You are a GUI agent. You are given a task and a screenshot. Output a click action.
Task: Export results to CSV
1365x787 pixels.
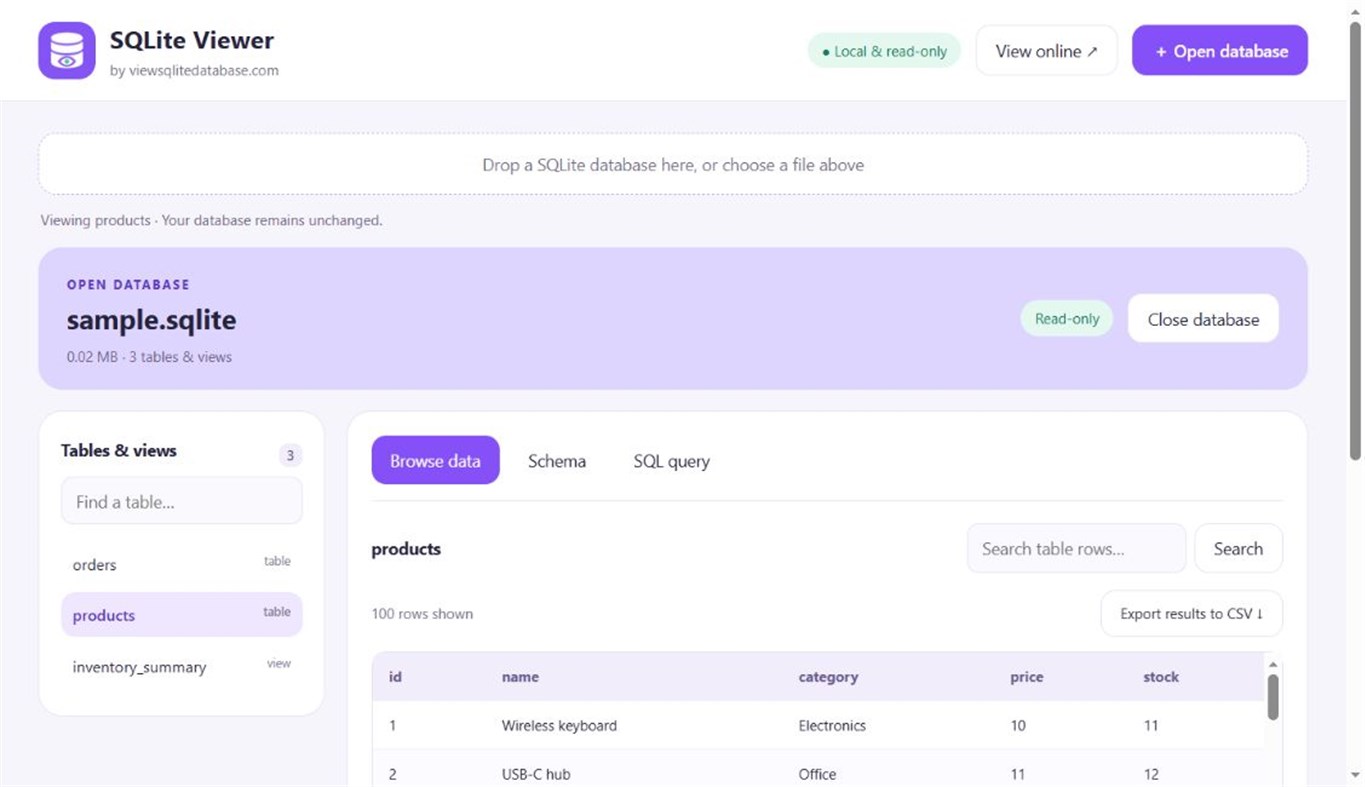tap(1191, 613)
